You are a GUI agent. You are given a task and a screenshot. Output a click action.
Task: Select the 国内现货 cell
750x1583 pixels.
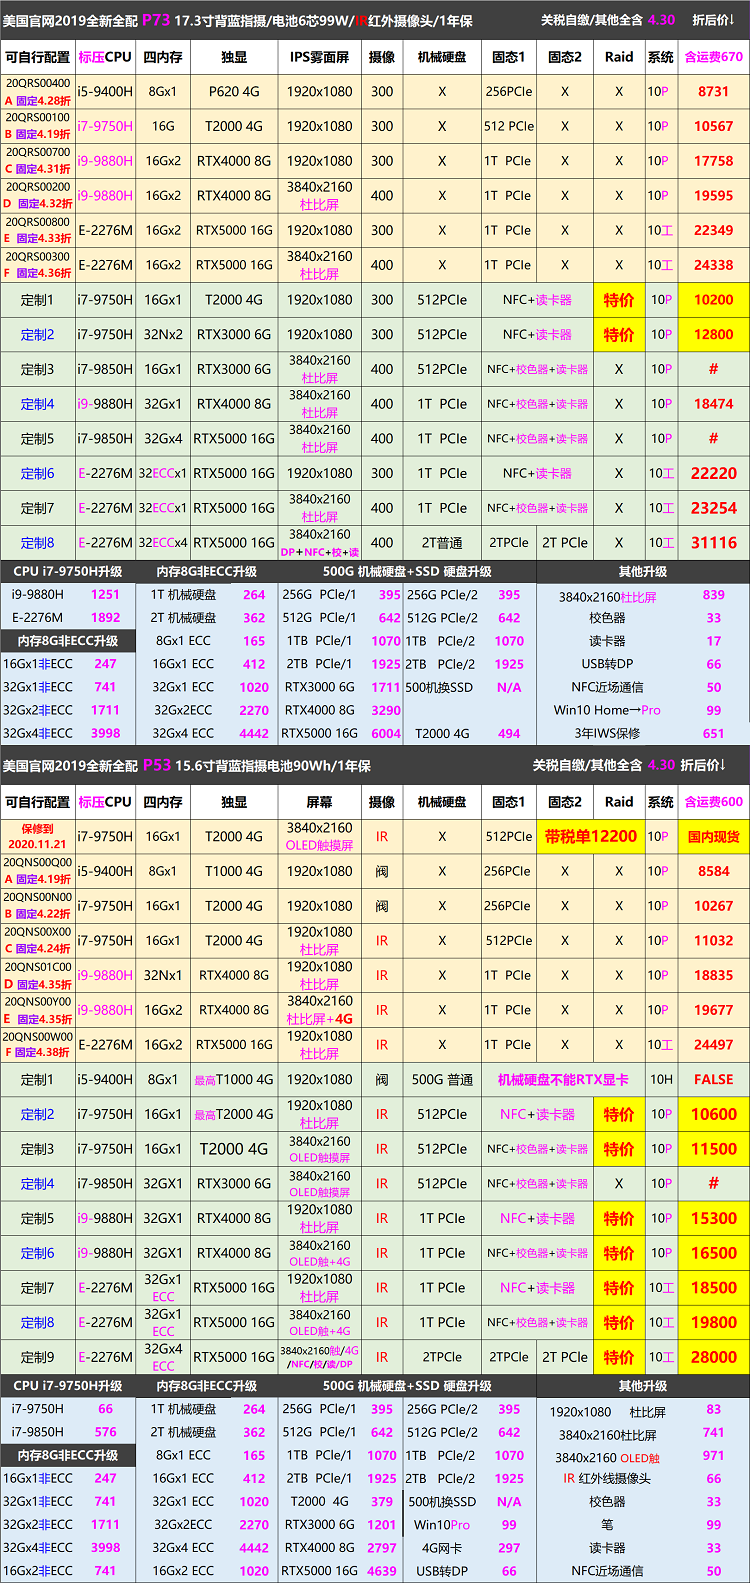[713, 837]
